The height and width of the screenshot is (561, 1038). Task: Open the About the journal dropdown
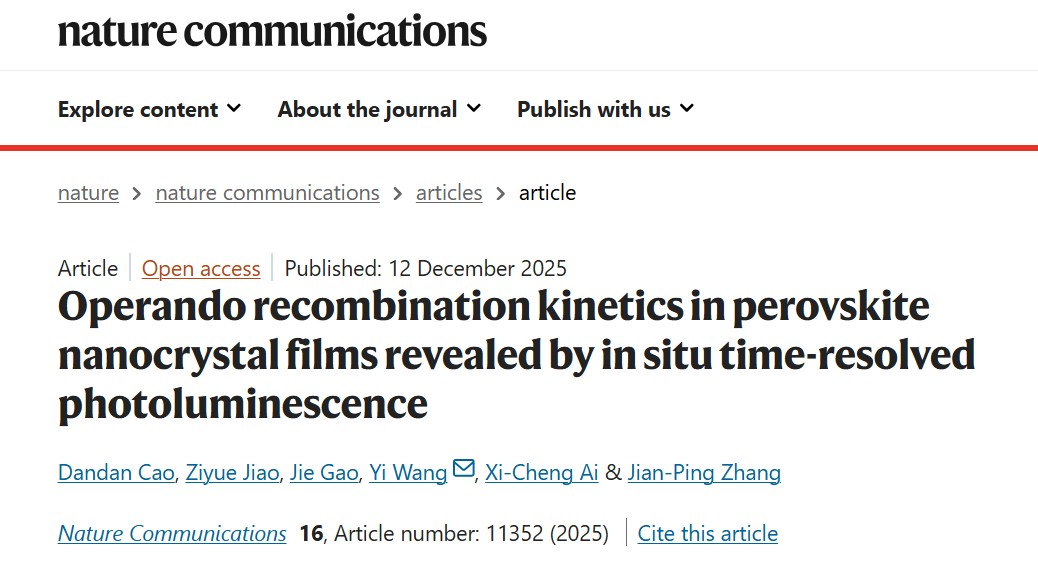(379, 109)
